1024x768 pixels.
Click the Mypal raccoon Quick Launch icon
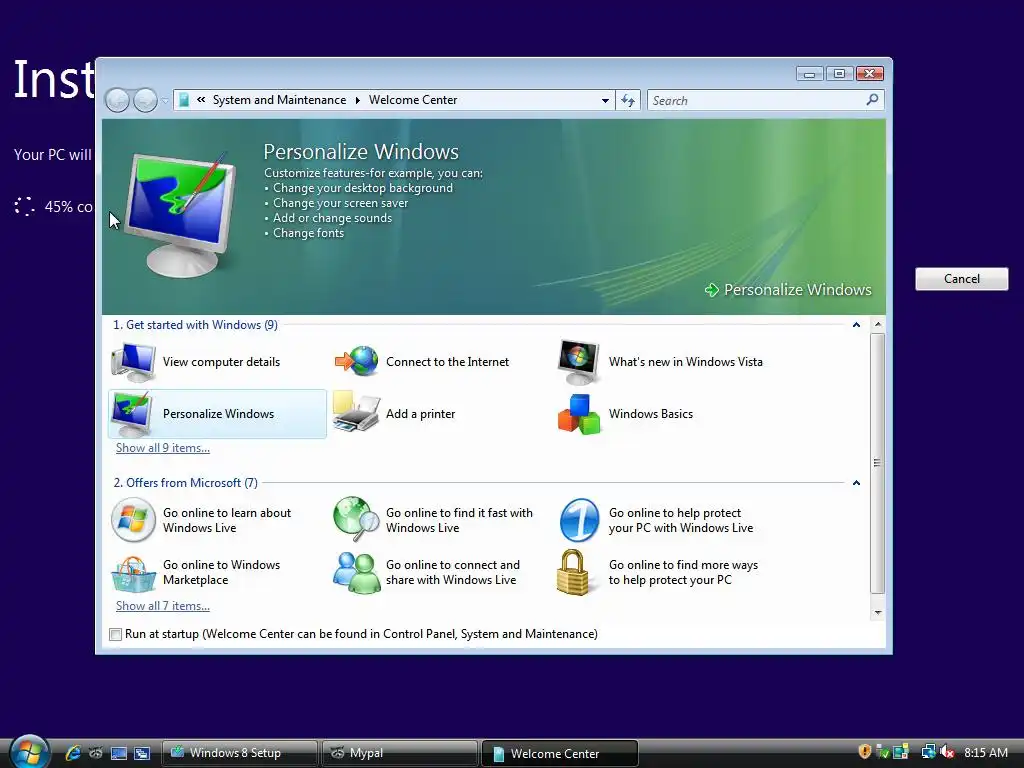click(x=96, y=753)
